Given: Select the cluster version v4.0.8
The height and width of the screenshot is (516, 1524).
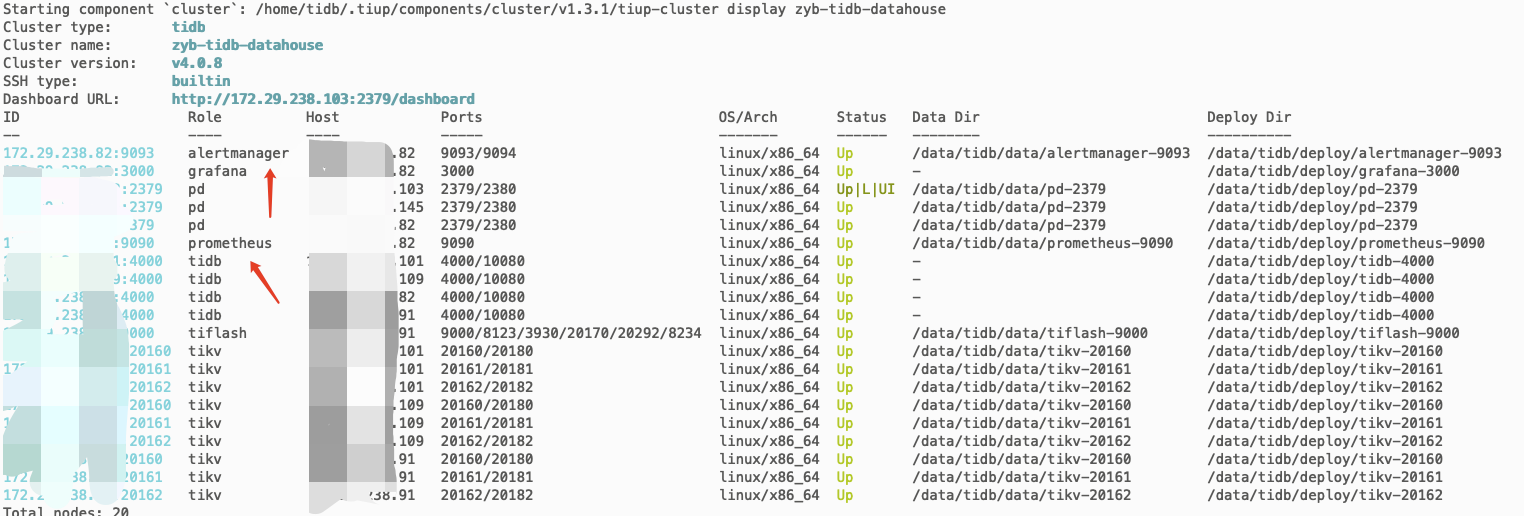Looking at the screenshot, I should (x=196, y=63).
